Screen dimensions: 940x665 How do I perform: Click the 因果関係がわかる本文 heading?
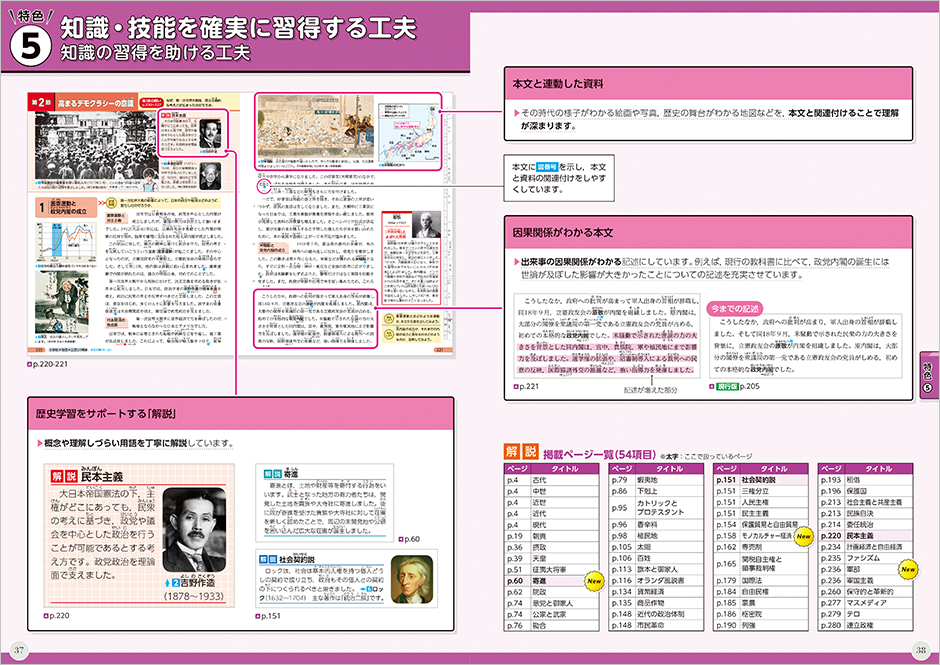coord(562,232)
